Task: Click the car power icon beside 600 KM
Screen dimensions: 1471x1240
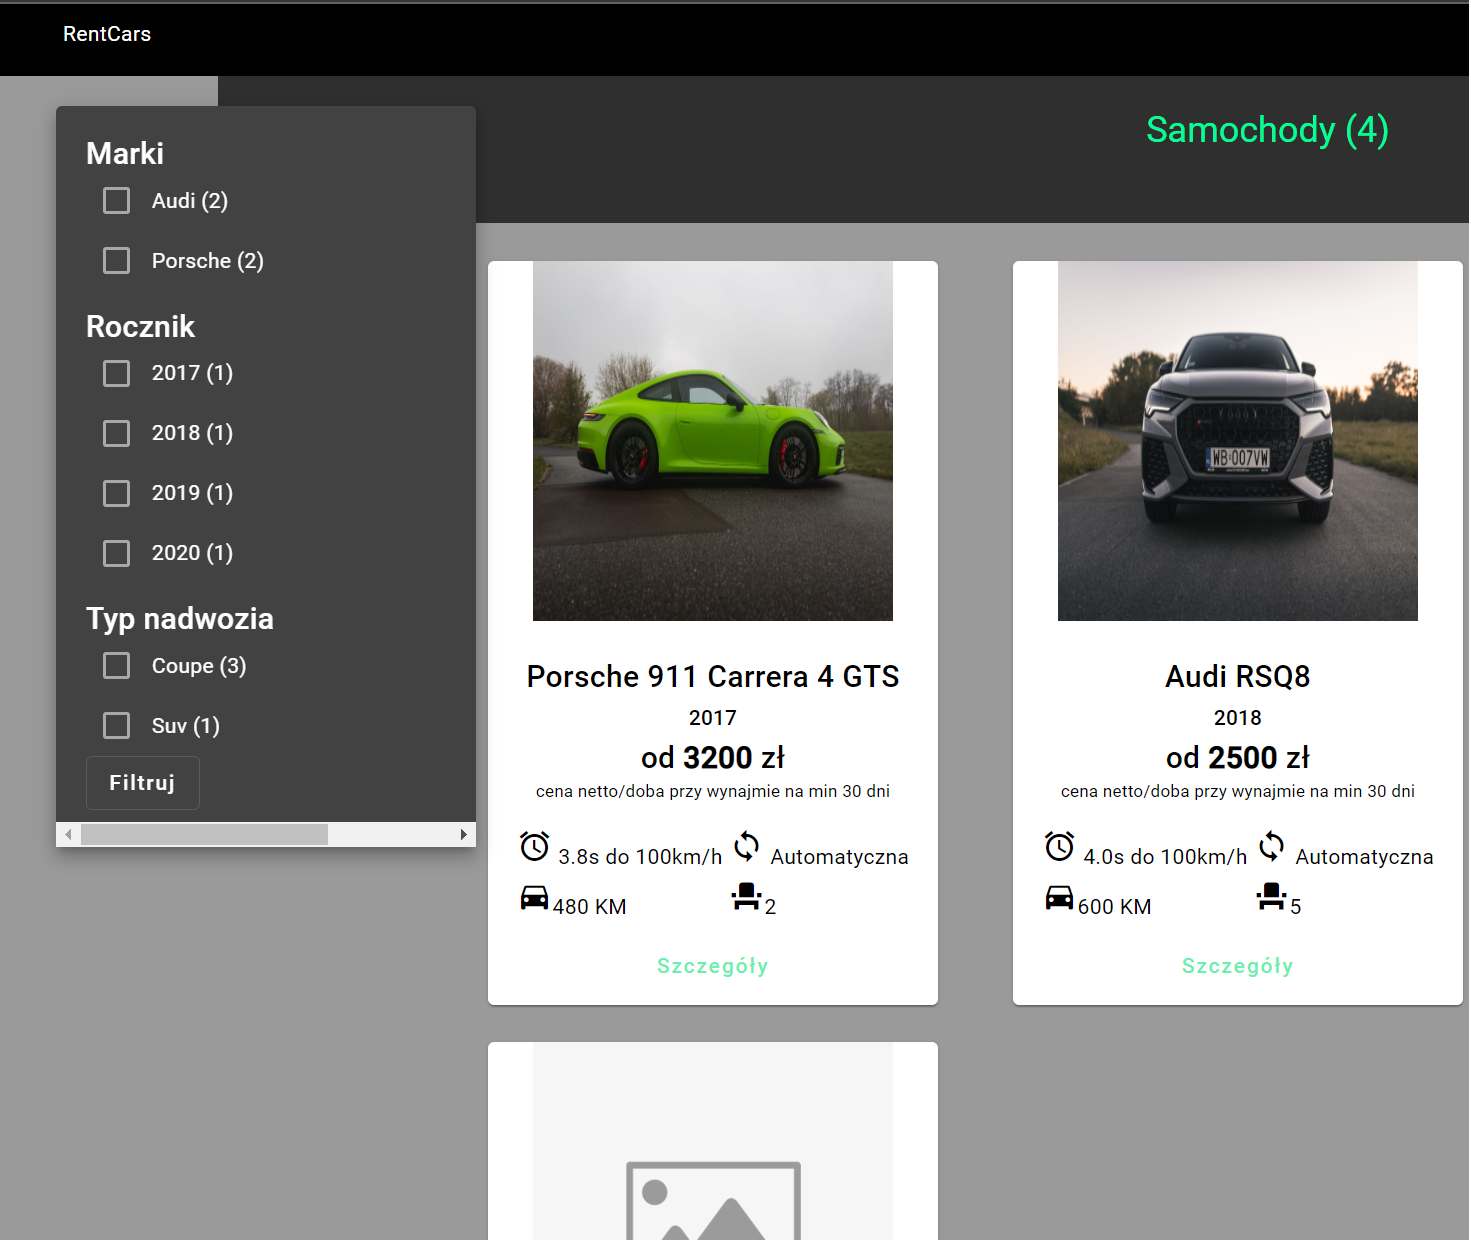Action: [1059, 897]
